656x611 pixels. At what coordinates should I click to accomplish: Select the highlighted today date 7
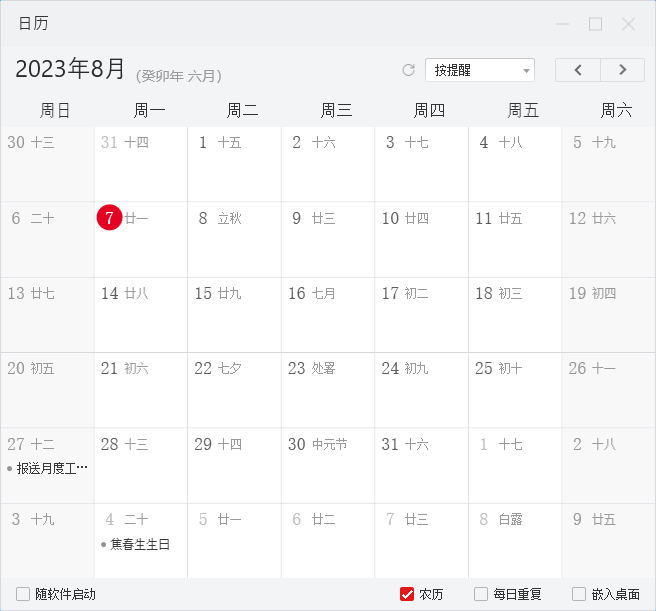pos(109,218)
